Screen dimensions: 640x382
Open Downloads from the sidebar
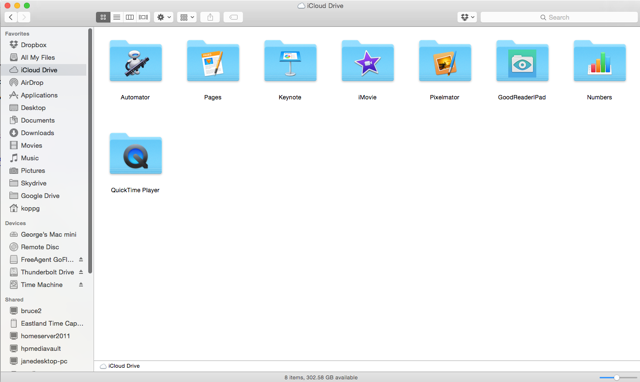click(x=44, y=133)
